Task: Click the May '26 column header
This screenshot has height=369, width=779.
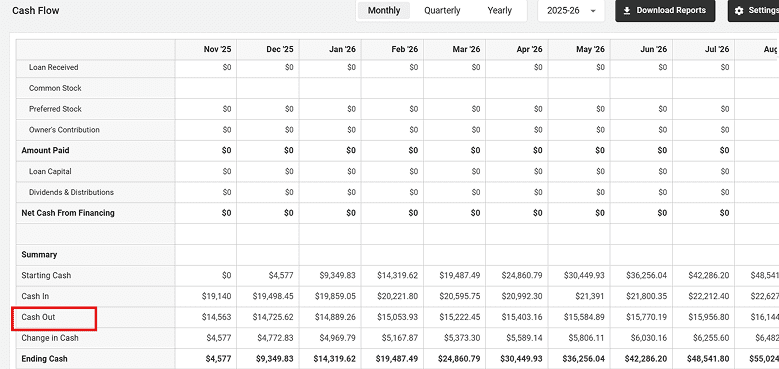Action: (591, 49)
